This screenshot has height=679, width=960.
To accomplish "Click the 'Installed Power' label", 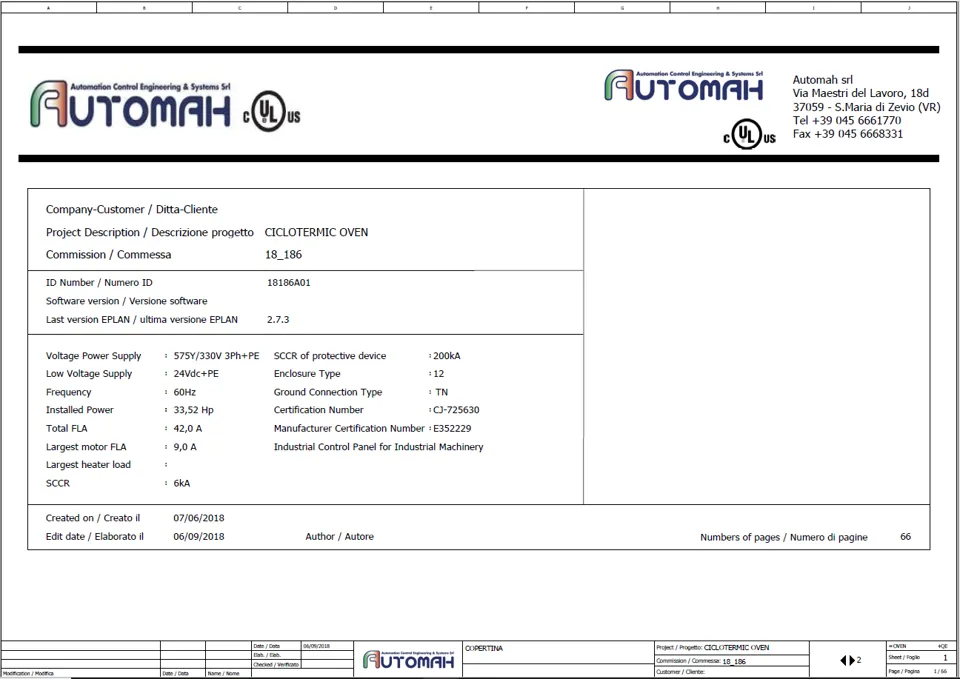I will pyautogui.click(x=80, y=410).
